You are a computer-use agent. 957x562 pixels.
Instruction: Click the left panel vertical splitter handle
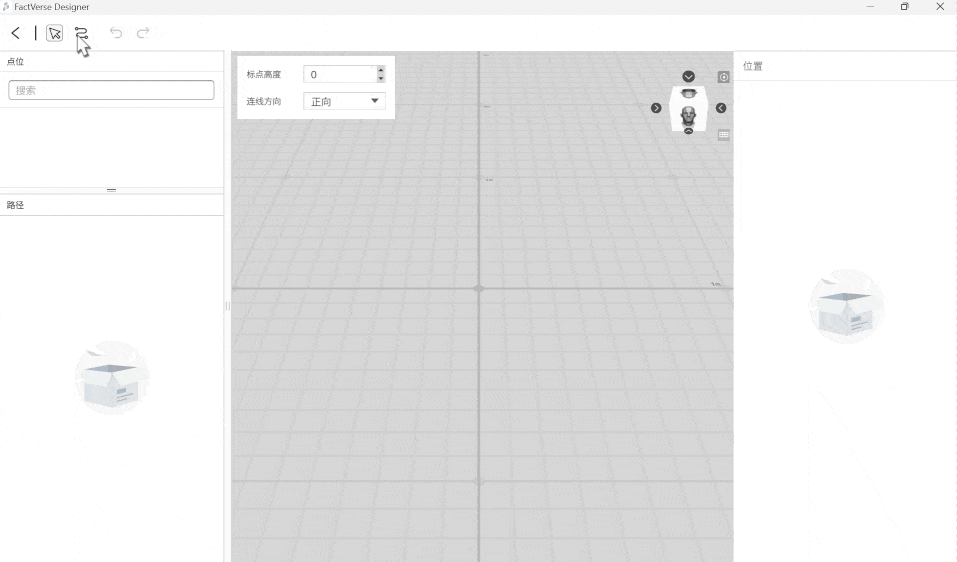coord(228,306)
